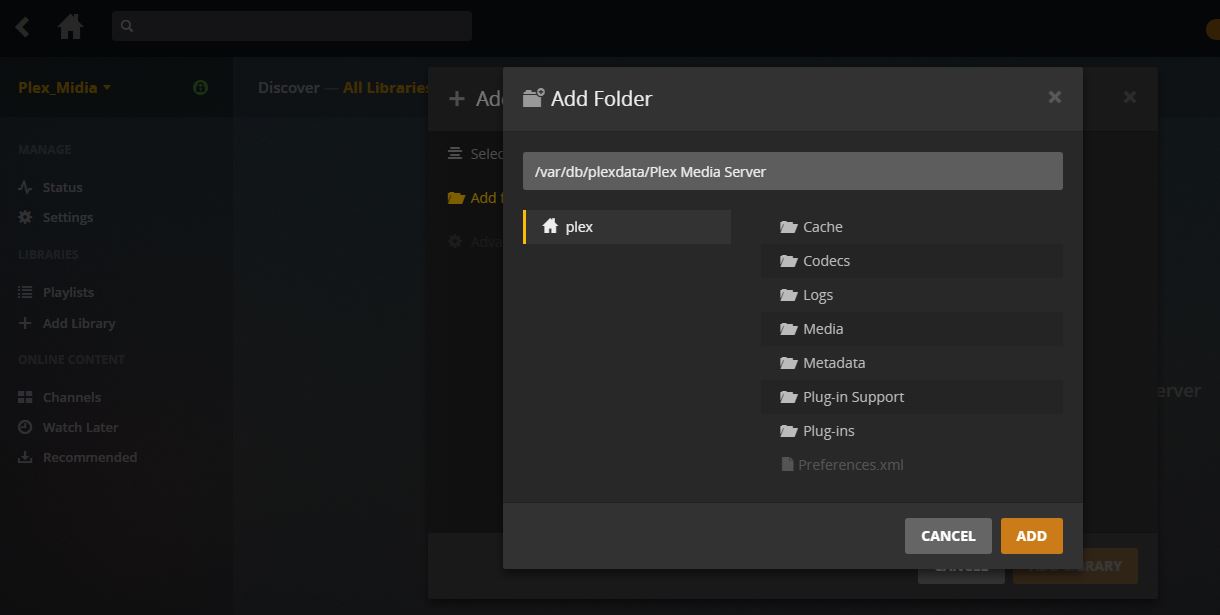The image size is (1220, 615).
Task: Open the Cache folder
Action: [x=912, y=227]
